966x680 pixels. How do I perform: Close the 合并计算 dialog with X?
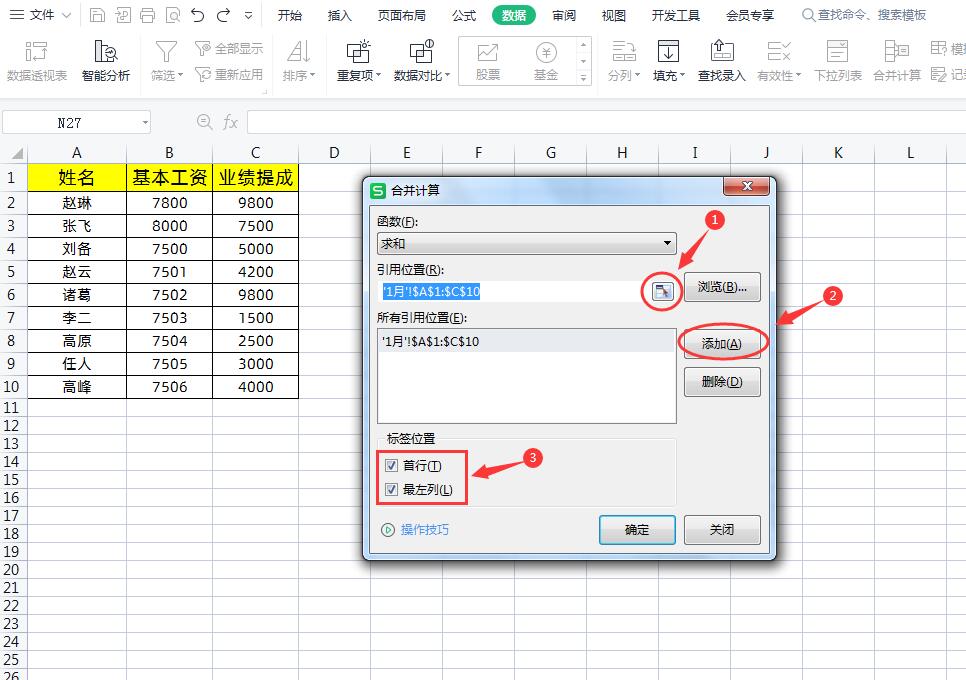(x=747, y=186)
